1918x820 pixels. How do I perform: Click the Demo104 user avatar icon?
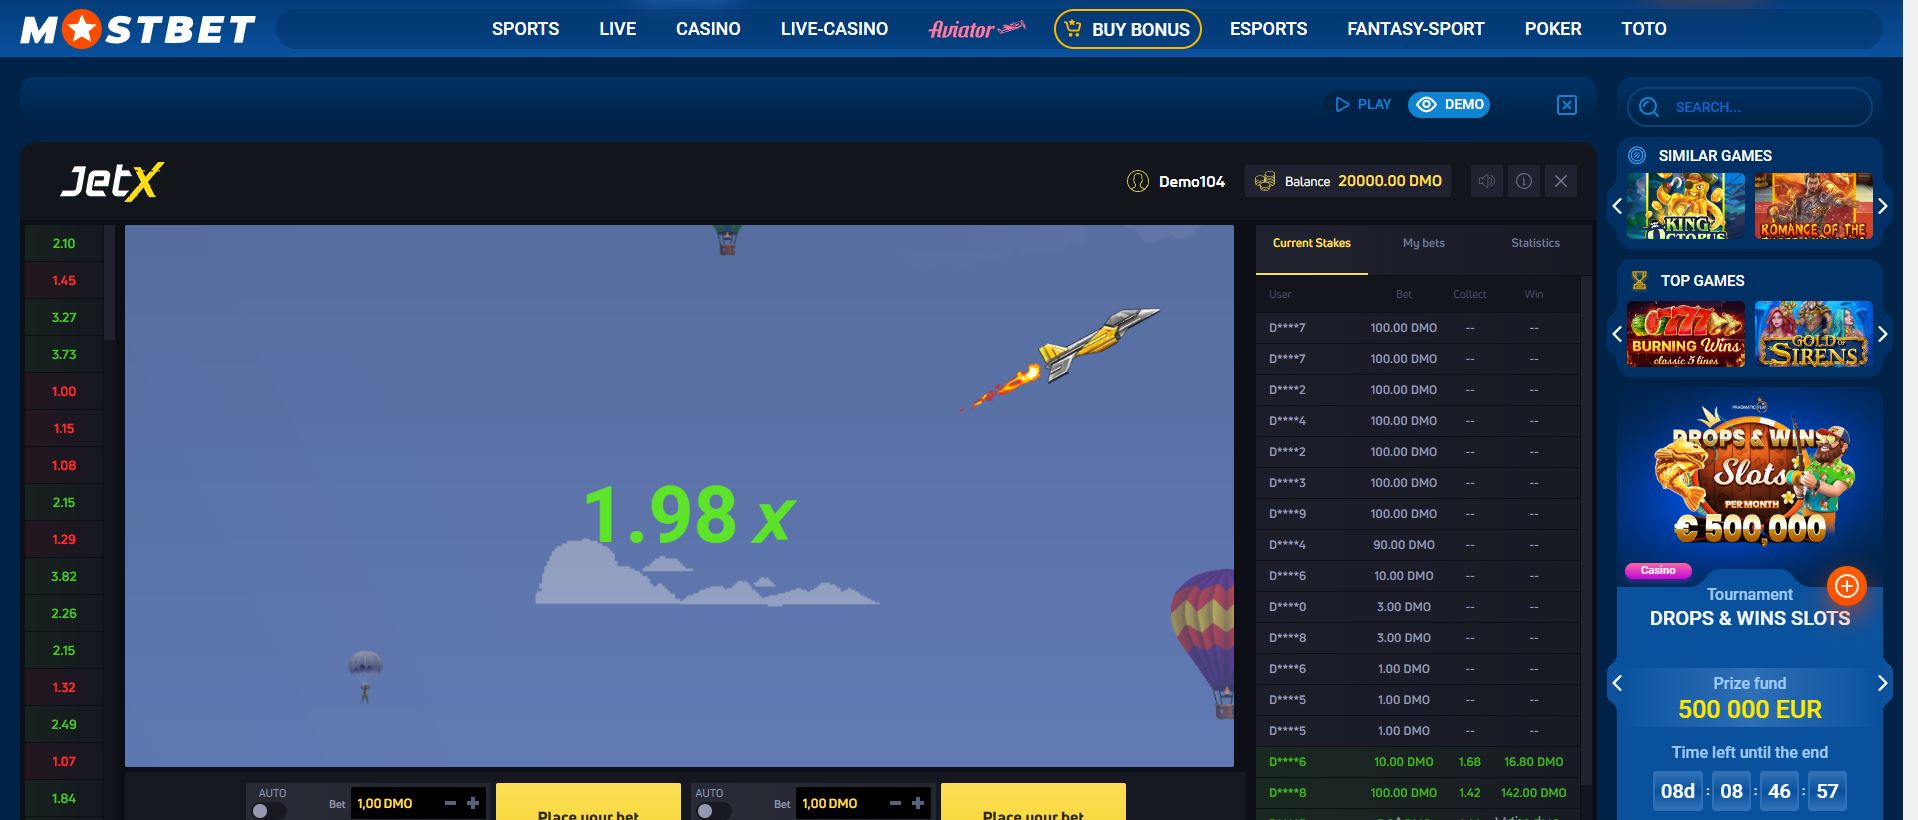point(1137,181)
